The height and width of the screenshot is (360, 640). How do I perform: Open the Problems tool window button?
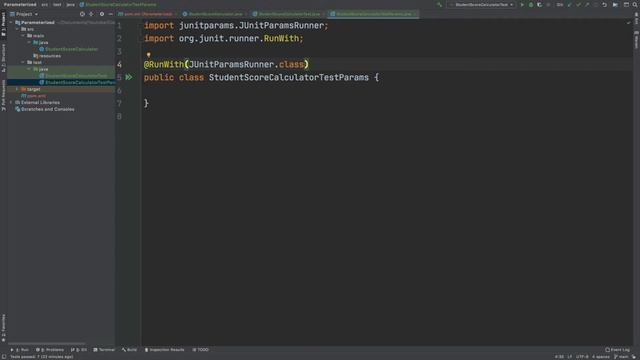(x=50, y=350)
